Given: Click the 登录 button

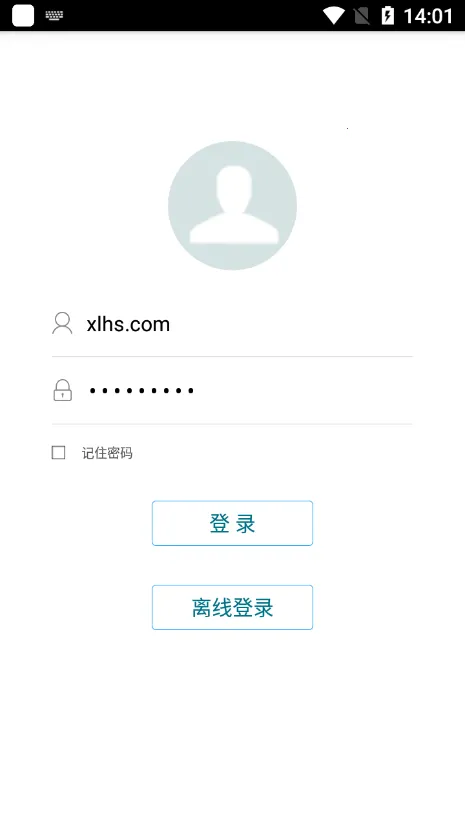Looking at the screenshot, I should pyautogui.click(x=232, y=523).
